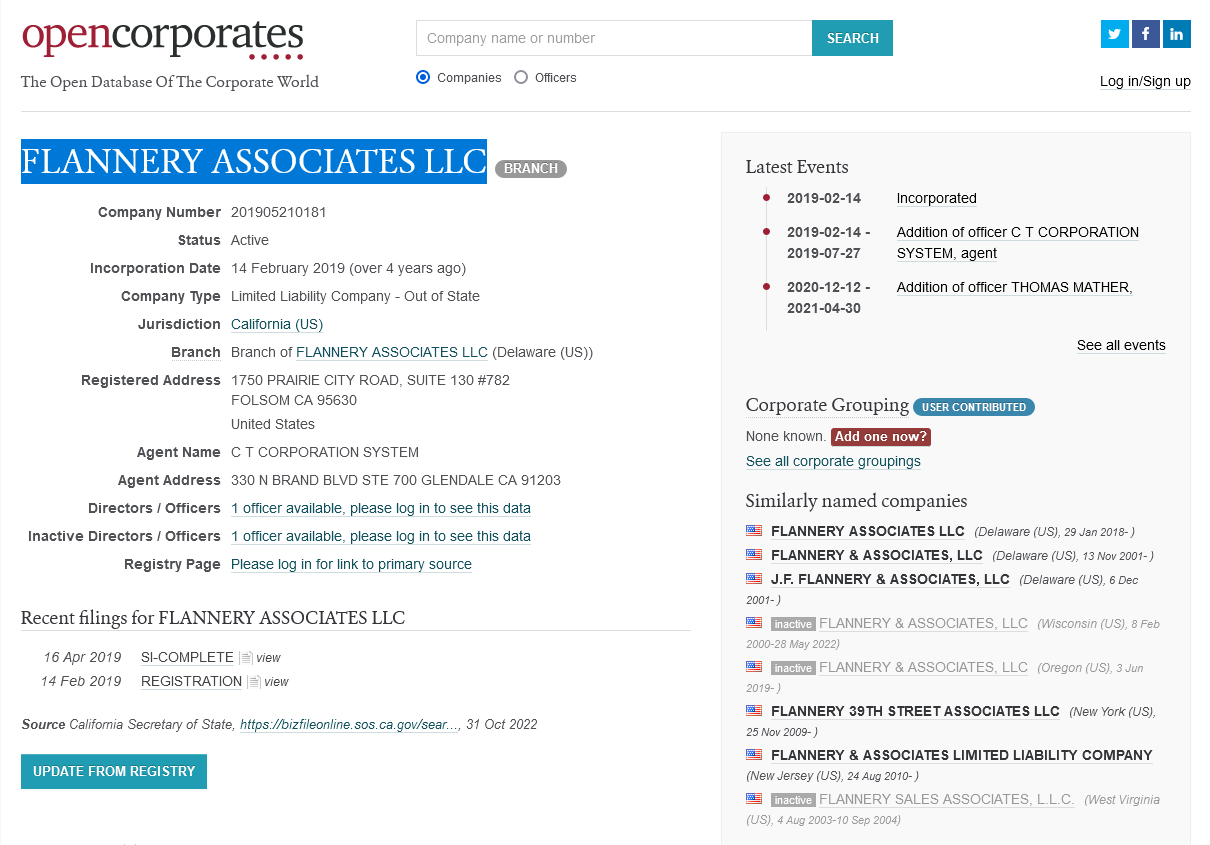The height and width of the screenshot is (845, 1210).
Task: Click the SEARCH button
Action: tap(853, 38)
